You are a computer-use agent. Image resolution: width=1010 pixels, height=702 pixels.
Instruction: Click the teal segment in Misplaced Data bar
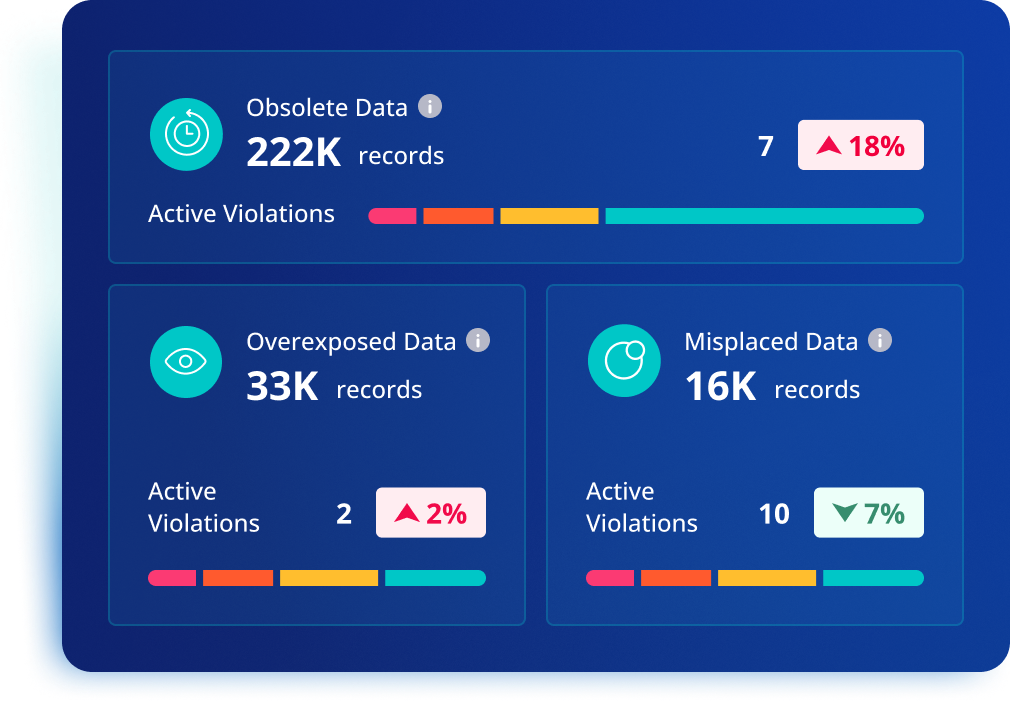tap(873, 578)
